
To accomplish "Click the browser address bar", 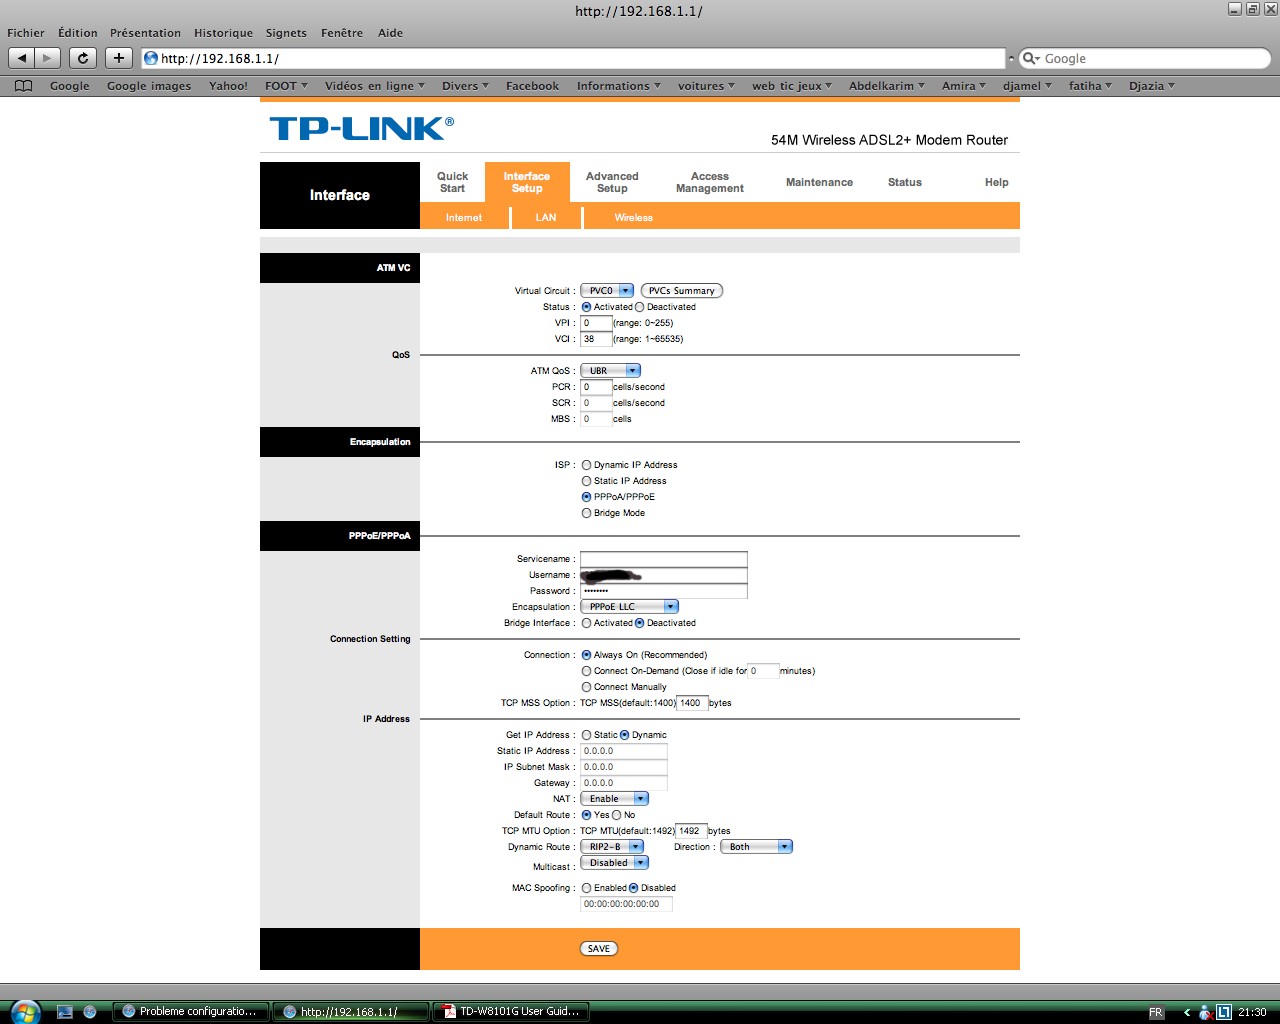I will 572,58.
